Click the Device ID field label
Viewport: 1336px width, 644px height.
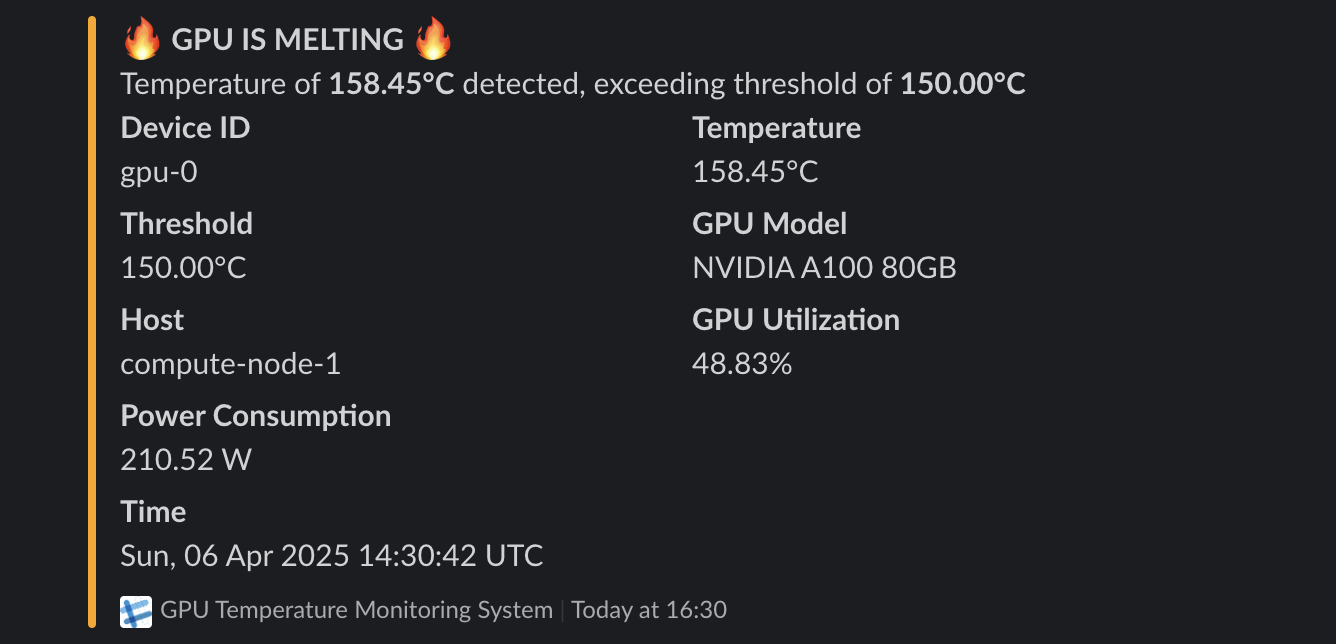point(185,128)
